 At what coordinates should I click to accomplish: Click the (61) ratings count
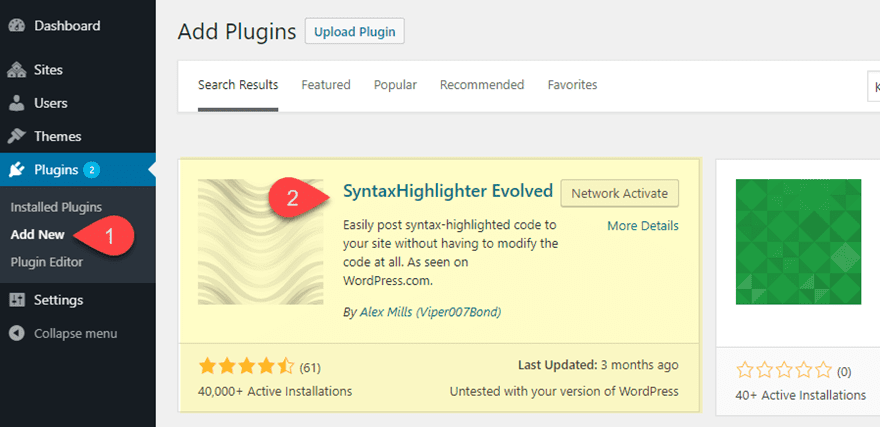coord(310,368)
